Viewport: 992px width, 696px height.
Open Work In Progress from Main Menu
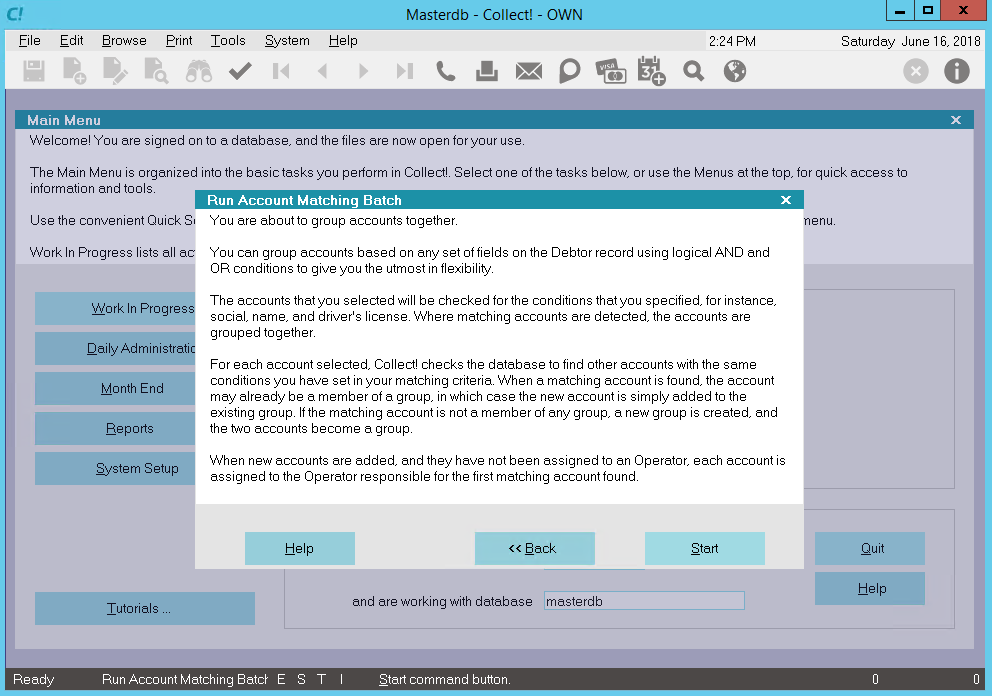(x=115, y=309)
